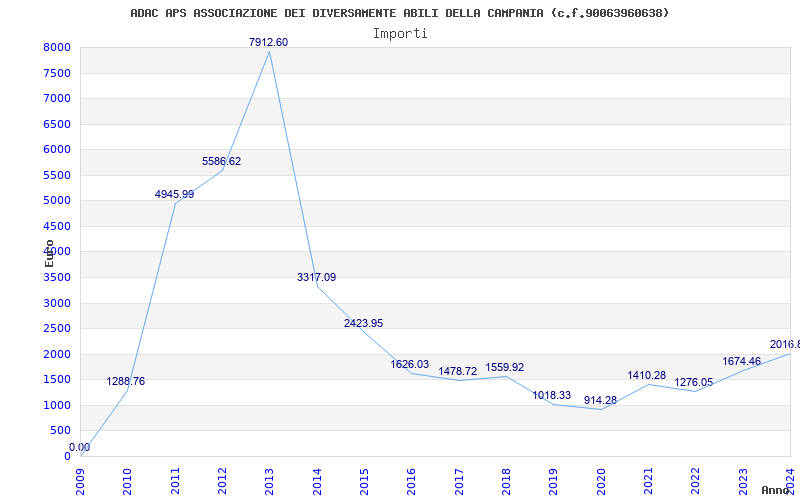This screenshot has width=800, height=500.
Task: Select the x-axis year label 2018
Action: coord(506,482)
